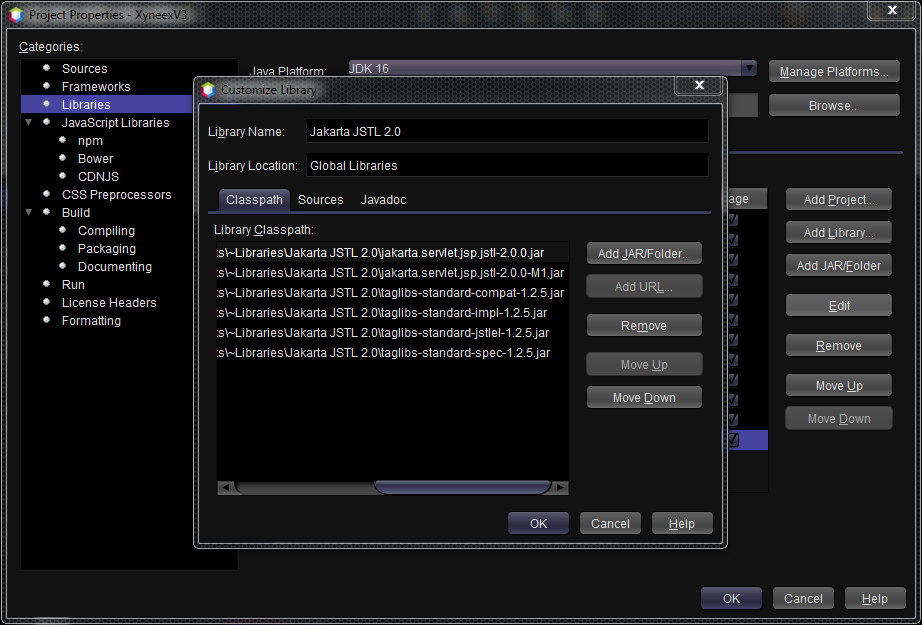
Task: Switch to the Sources tab in Customize Library
Action: [320, 200]
